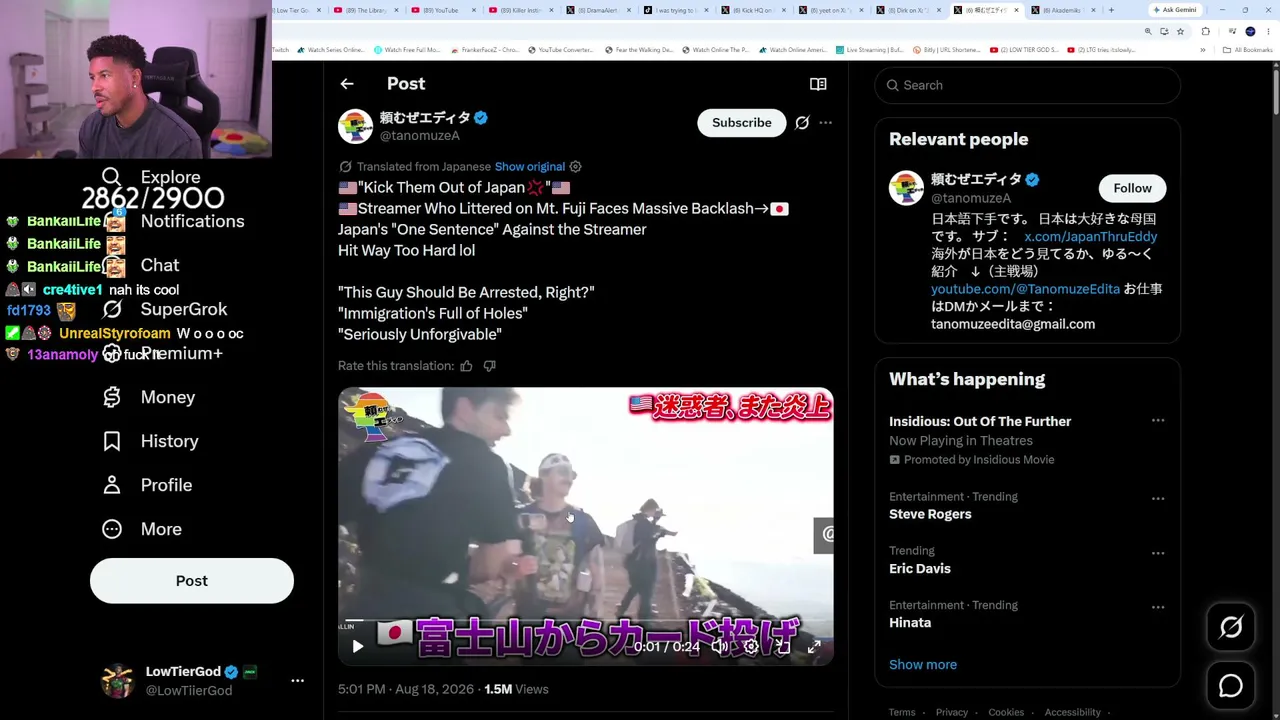
Task: Open the browser extensions puzzle icon
Action: click(x=1205, y=32)
